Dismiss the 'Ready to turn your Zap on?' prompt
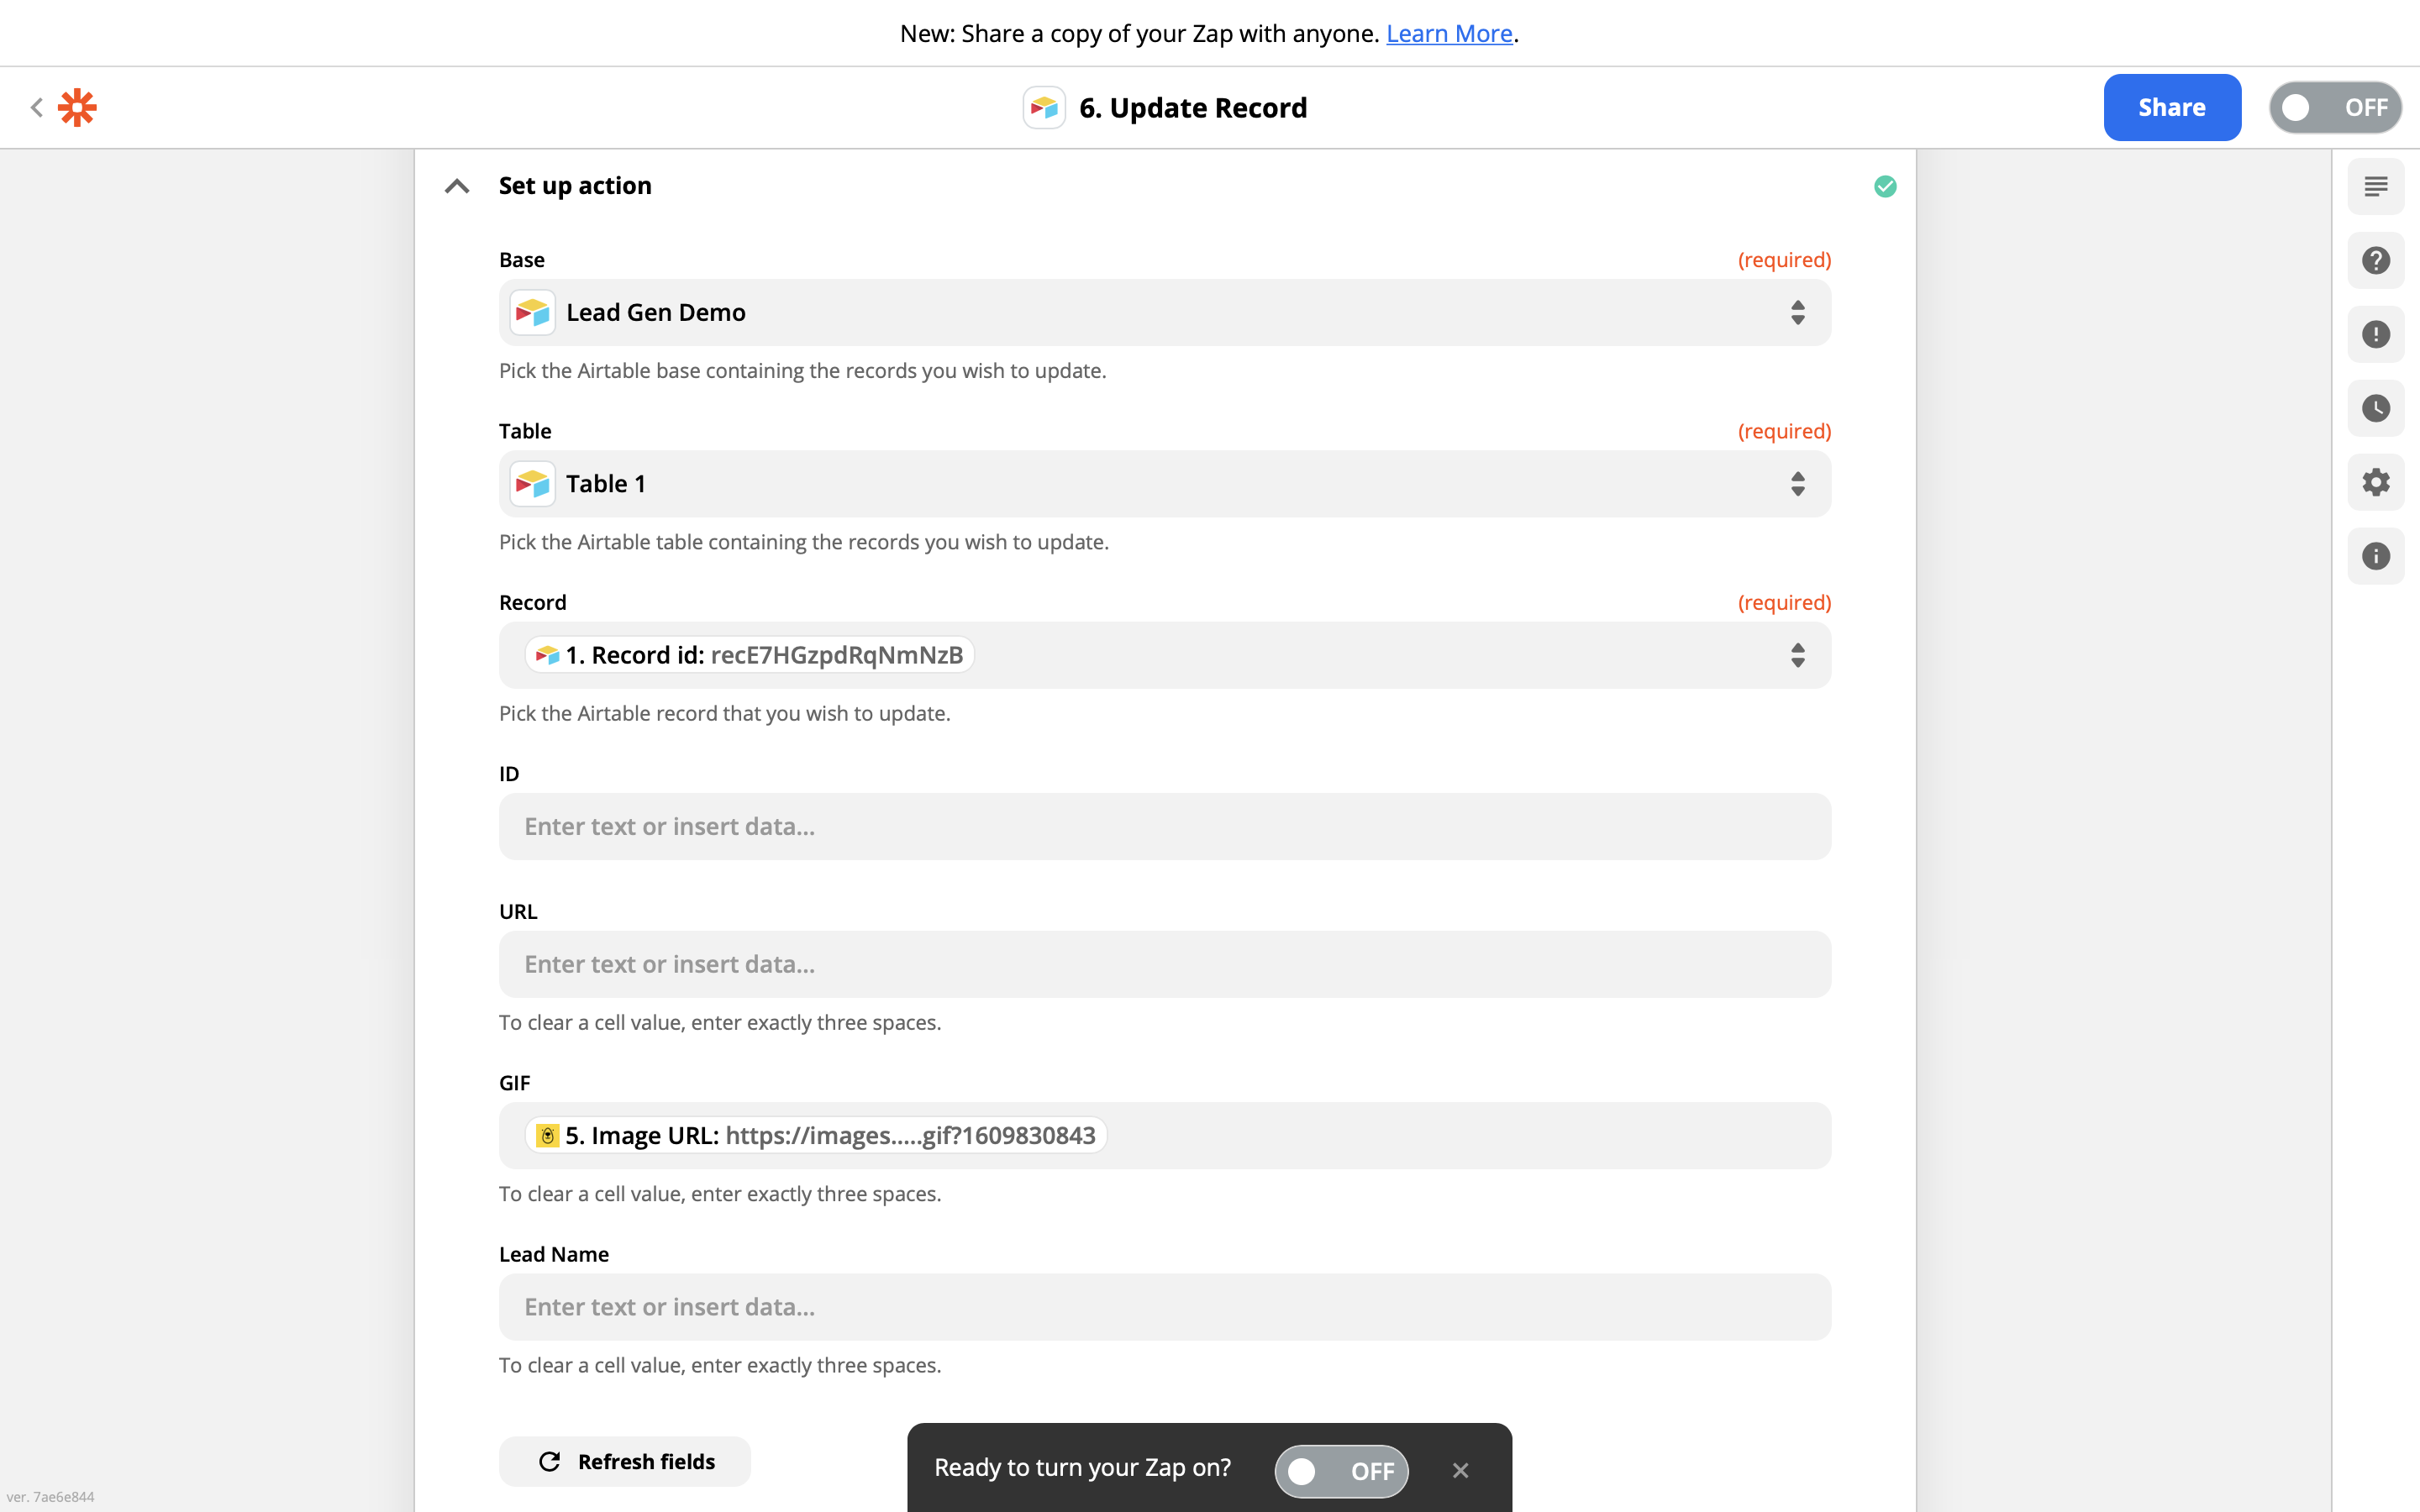 click(1460, 1470)
